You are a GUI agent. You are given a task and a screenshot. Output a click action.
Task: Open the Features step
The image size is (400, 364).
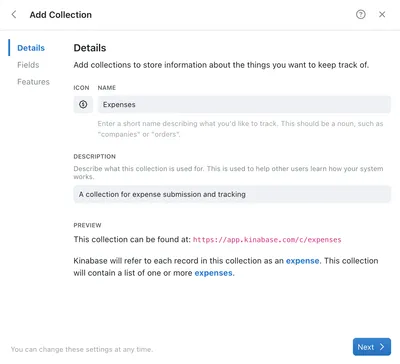click(33, 82)
